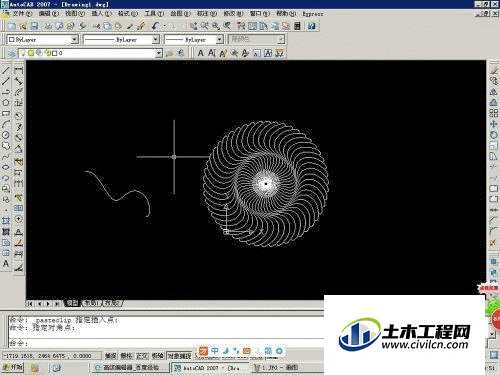Expand the ByLayer lineweight dropdown
The image size is (500, 375).
[x=220, y=39]
